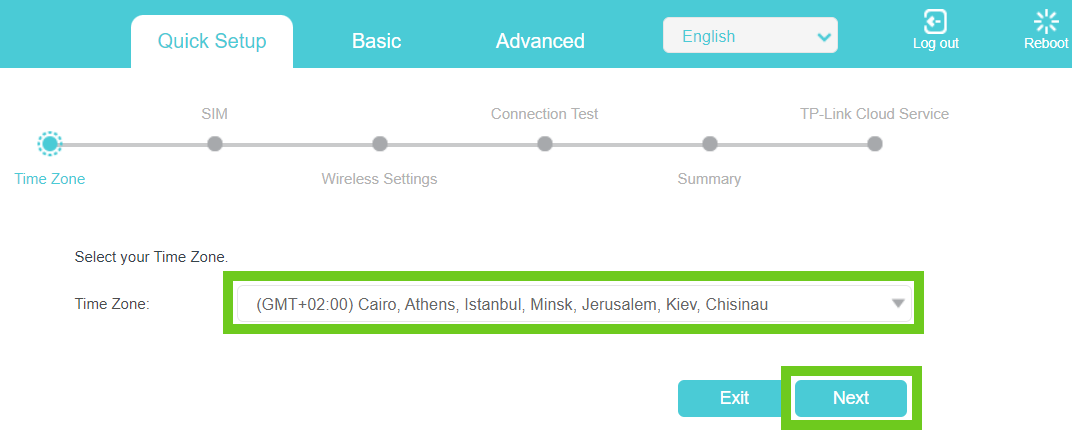Viewport: 1072px width, 445px height.
Task: Click the Exit button
Action: pos(734,398)
